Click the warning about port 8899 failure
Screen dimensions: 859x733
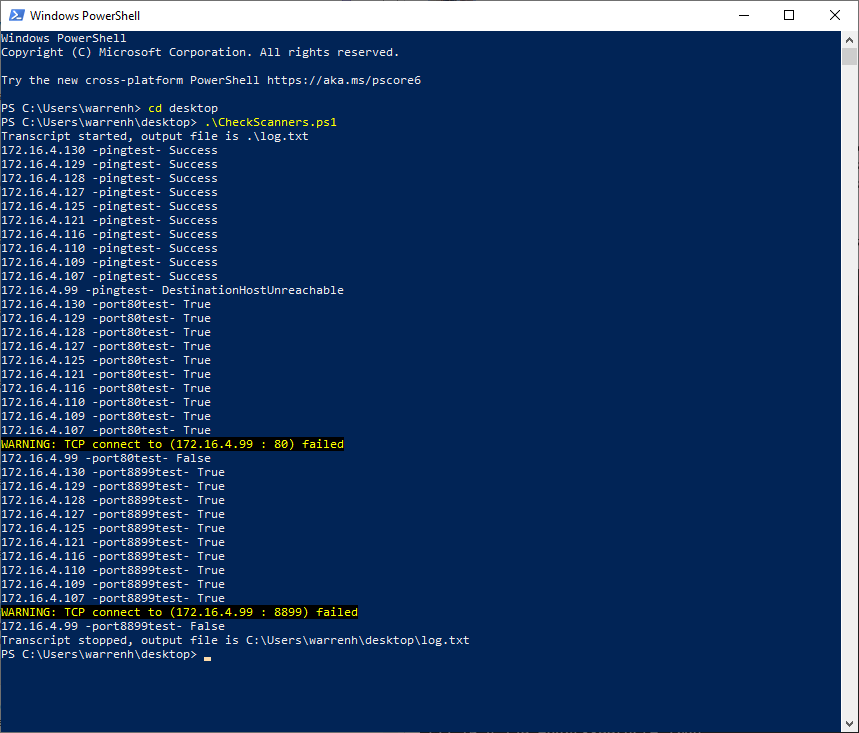click(180, 612)
